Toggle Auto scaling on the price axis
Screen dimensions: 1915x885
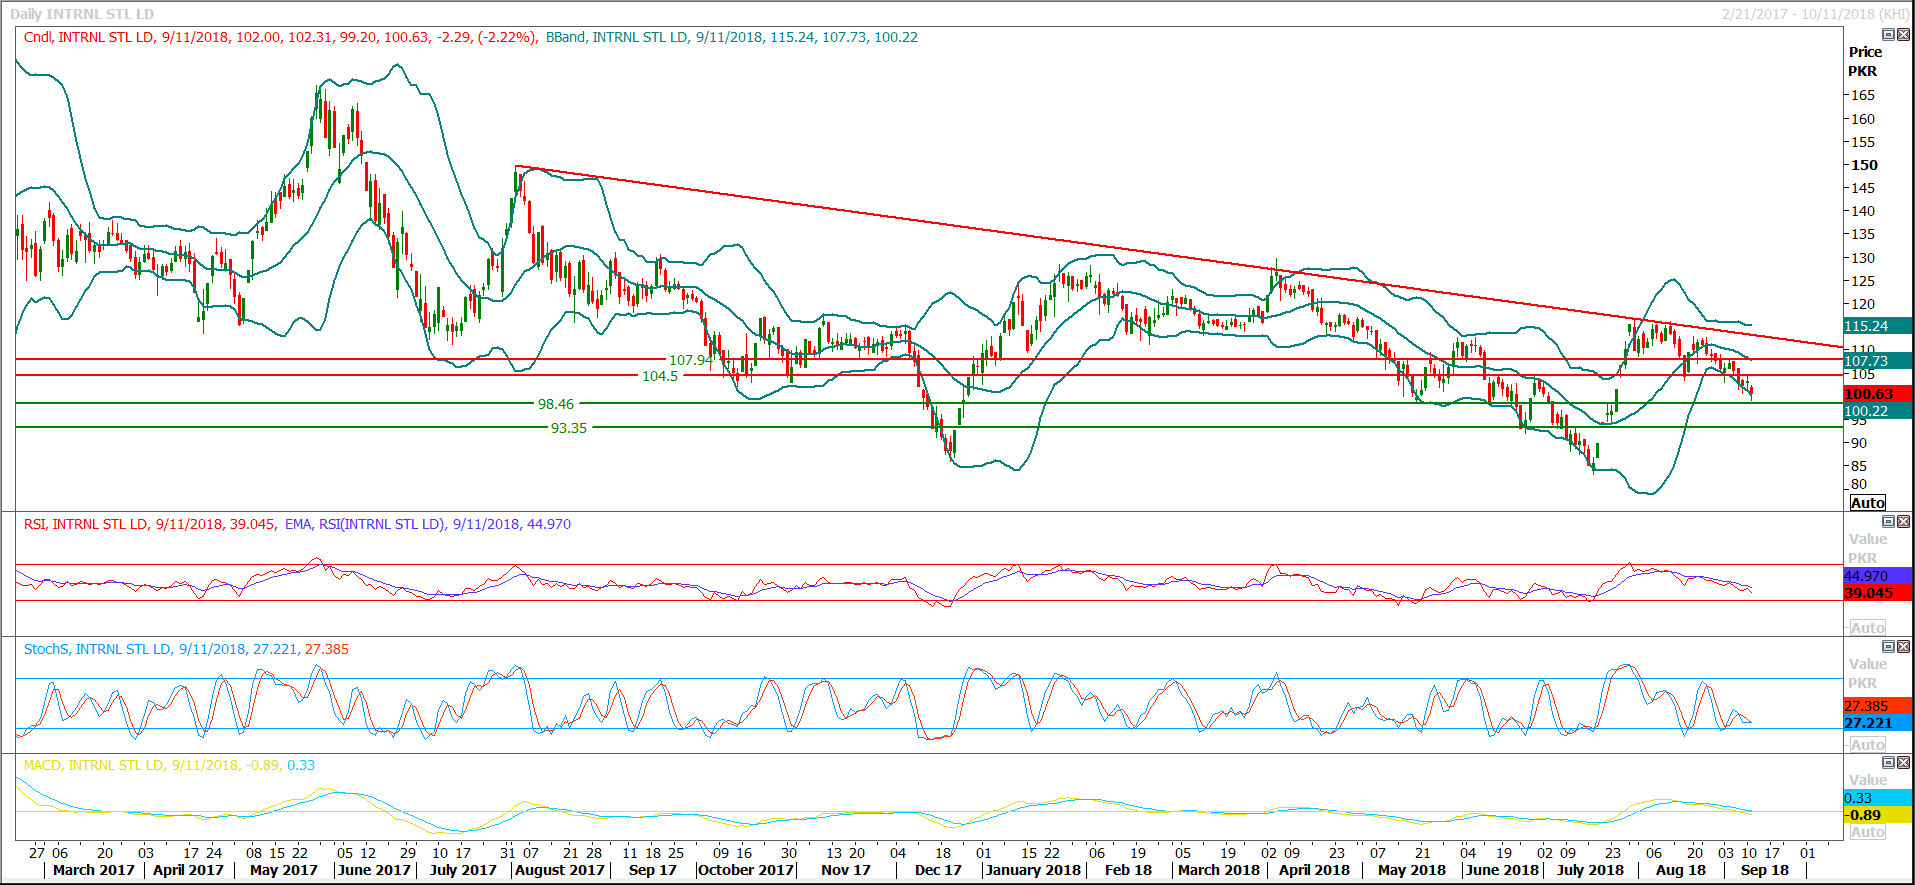1867,503
